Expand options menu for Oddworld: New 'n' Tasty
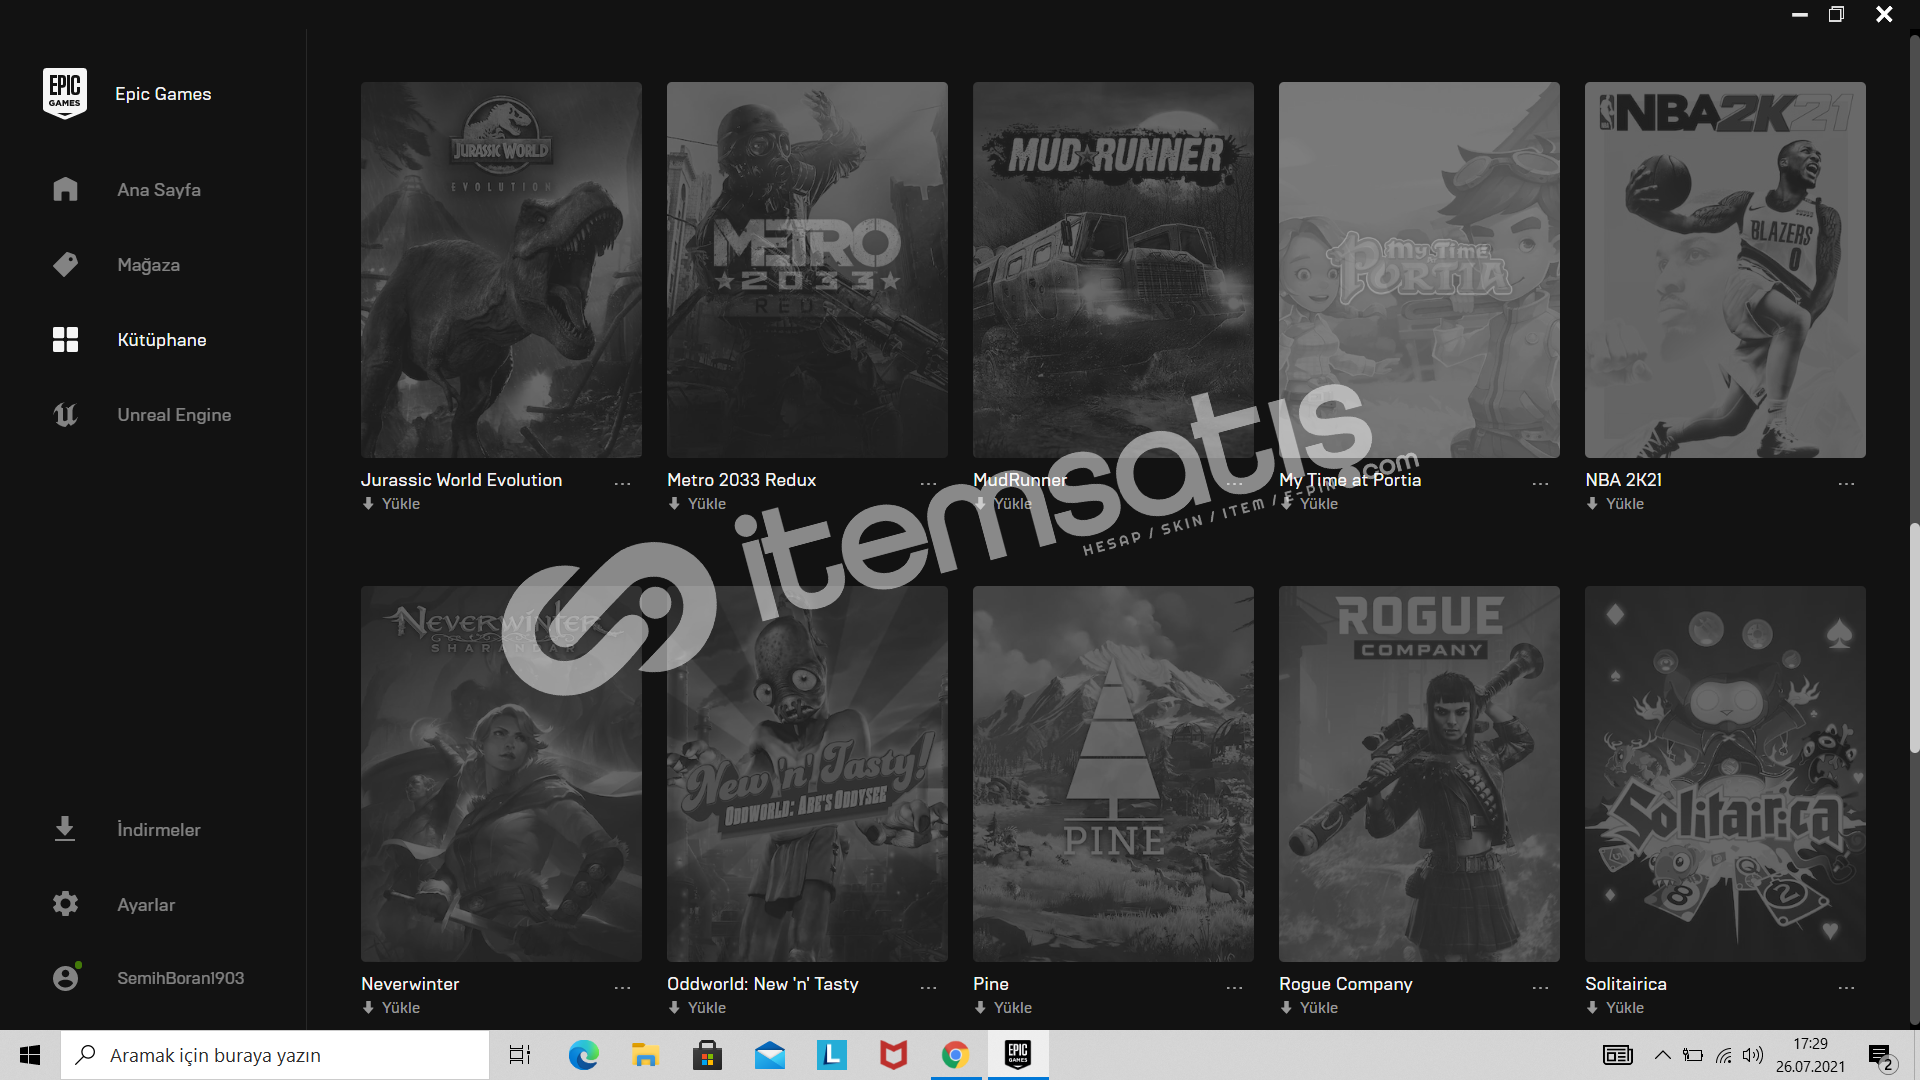This screenshot has width=1920, height=1080. pyautogui.click(x=928, y=987)
